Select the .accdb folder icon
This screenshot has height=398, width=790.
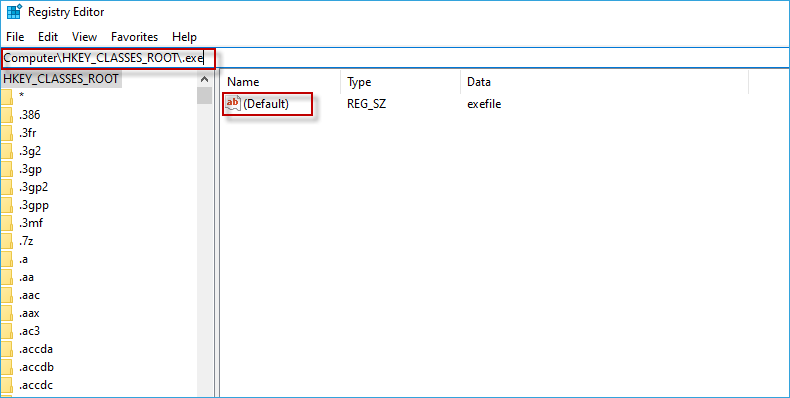(x=6, y=367)
